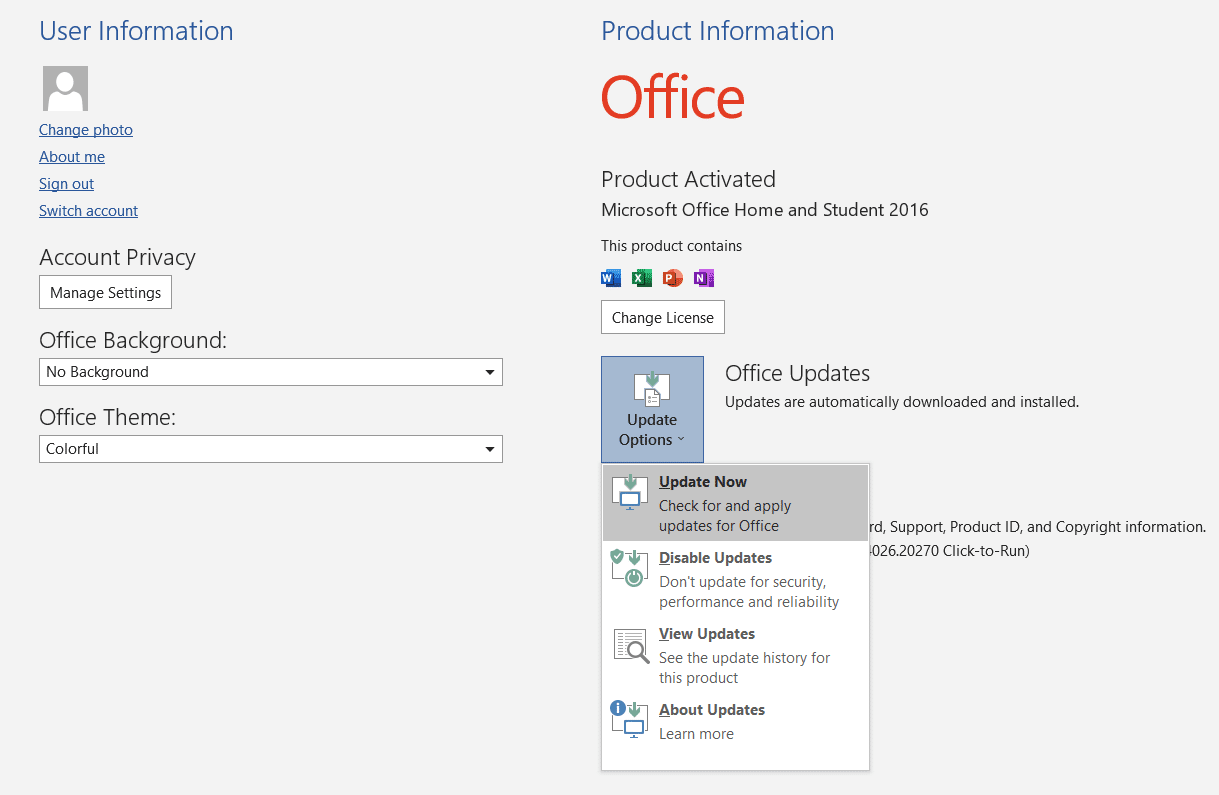Screen dimensions: 1219x795
Task: Open the Change photo link
Action: 85,129
